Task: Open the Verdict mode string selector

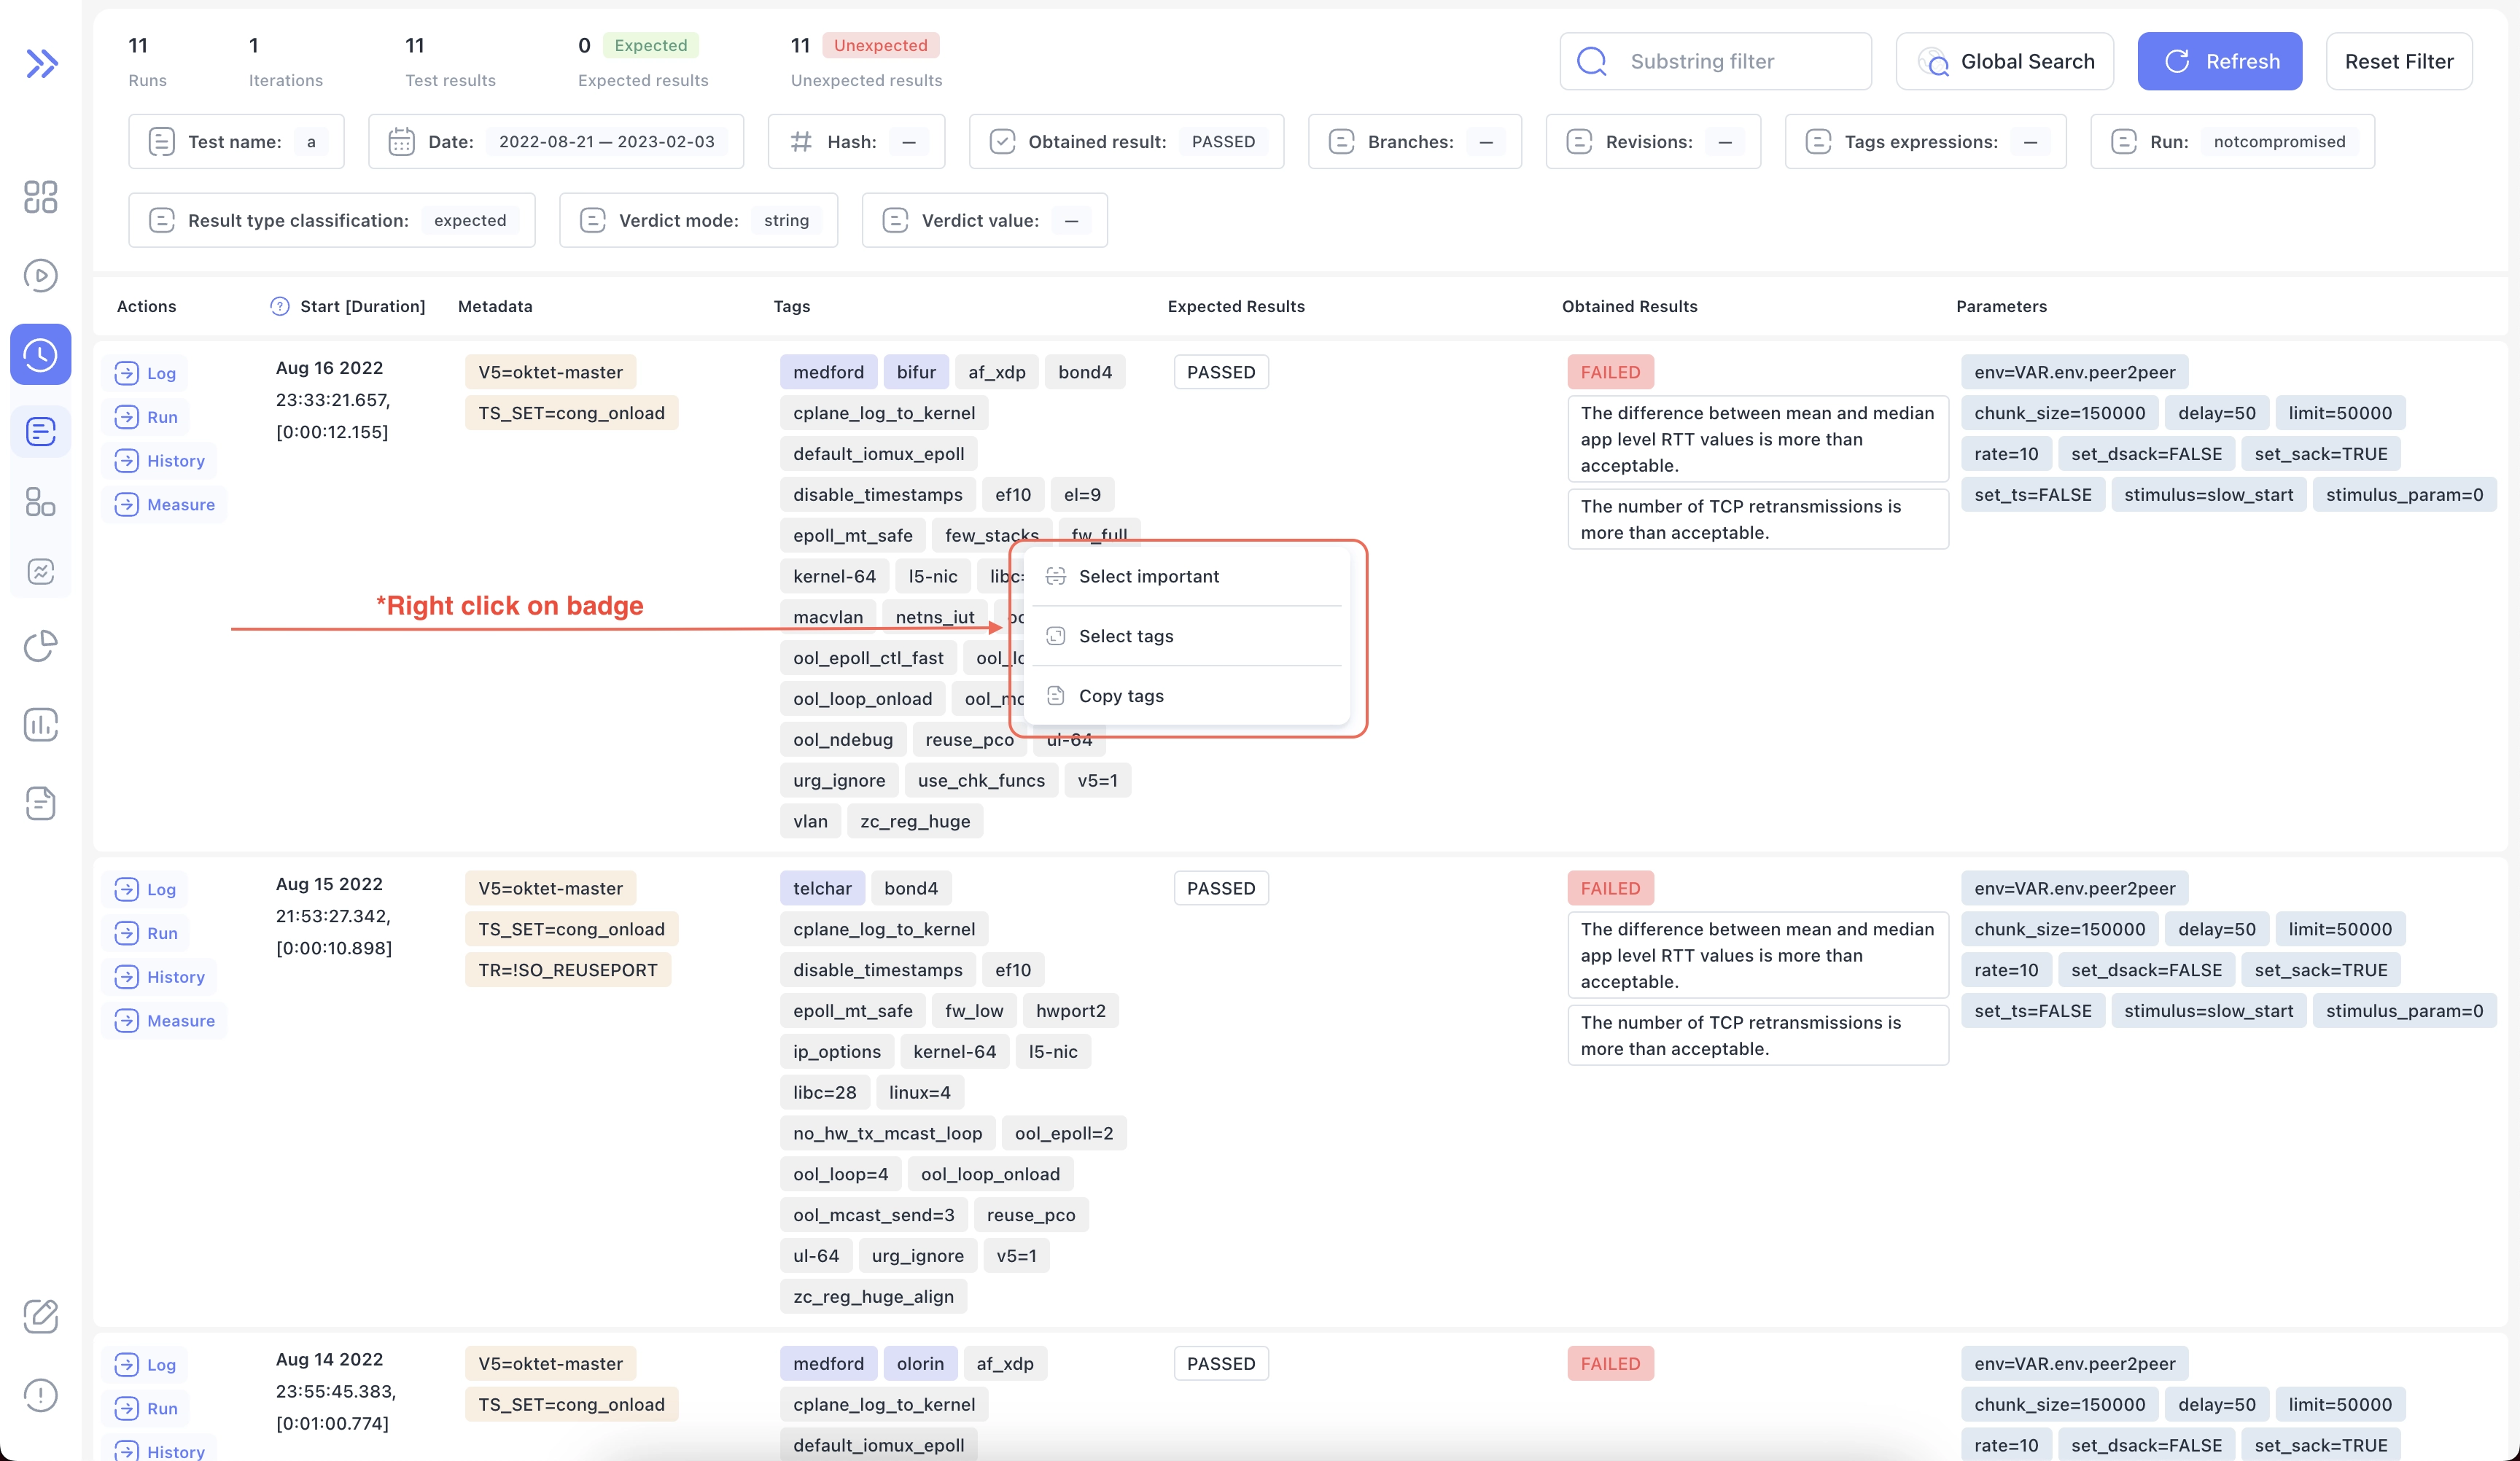Action: pyautogui.click(x=785, y=220)
